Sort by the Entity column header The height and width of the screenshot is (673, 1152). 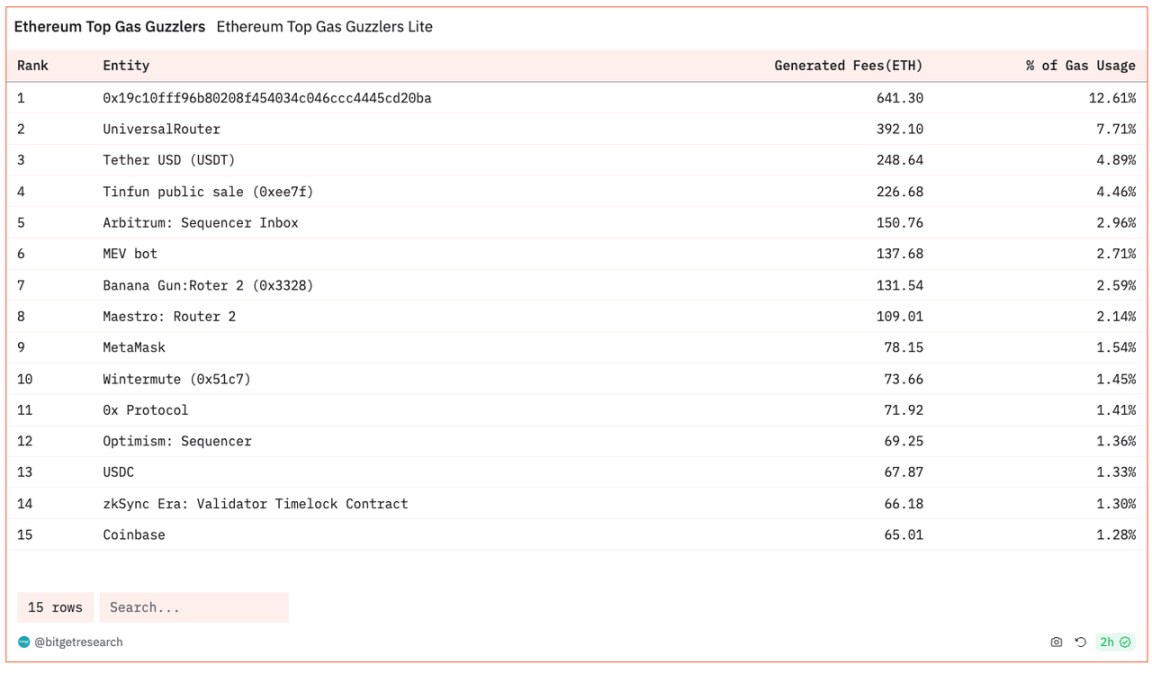[x=126, y=66]
